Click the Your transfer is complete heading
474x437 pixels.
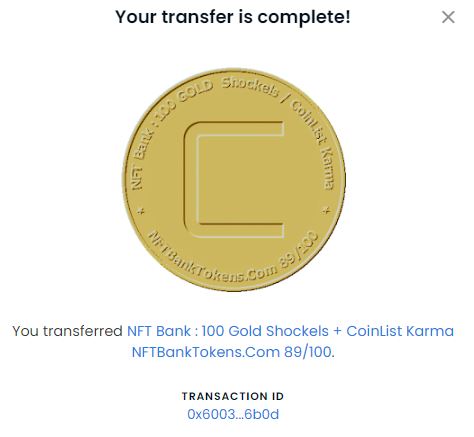[x=233, y=17]
